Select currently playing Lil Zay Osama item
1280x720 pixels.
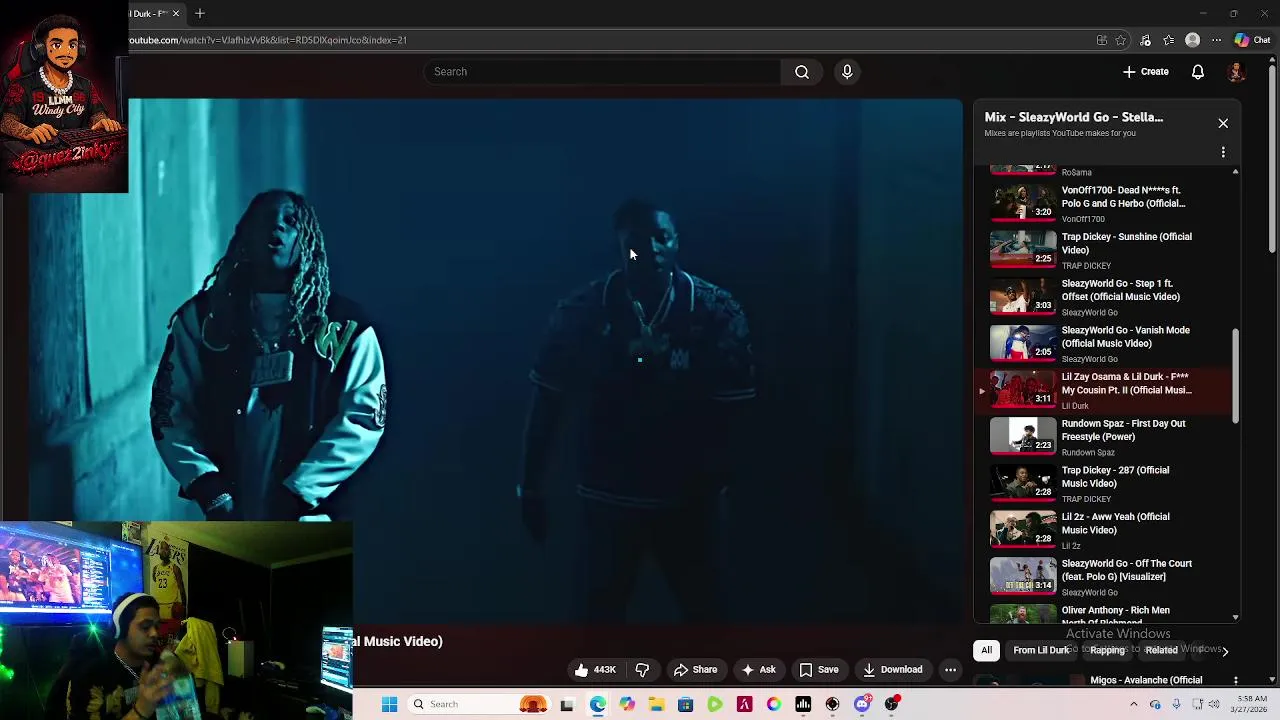click(1104, 390)
